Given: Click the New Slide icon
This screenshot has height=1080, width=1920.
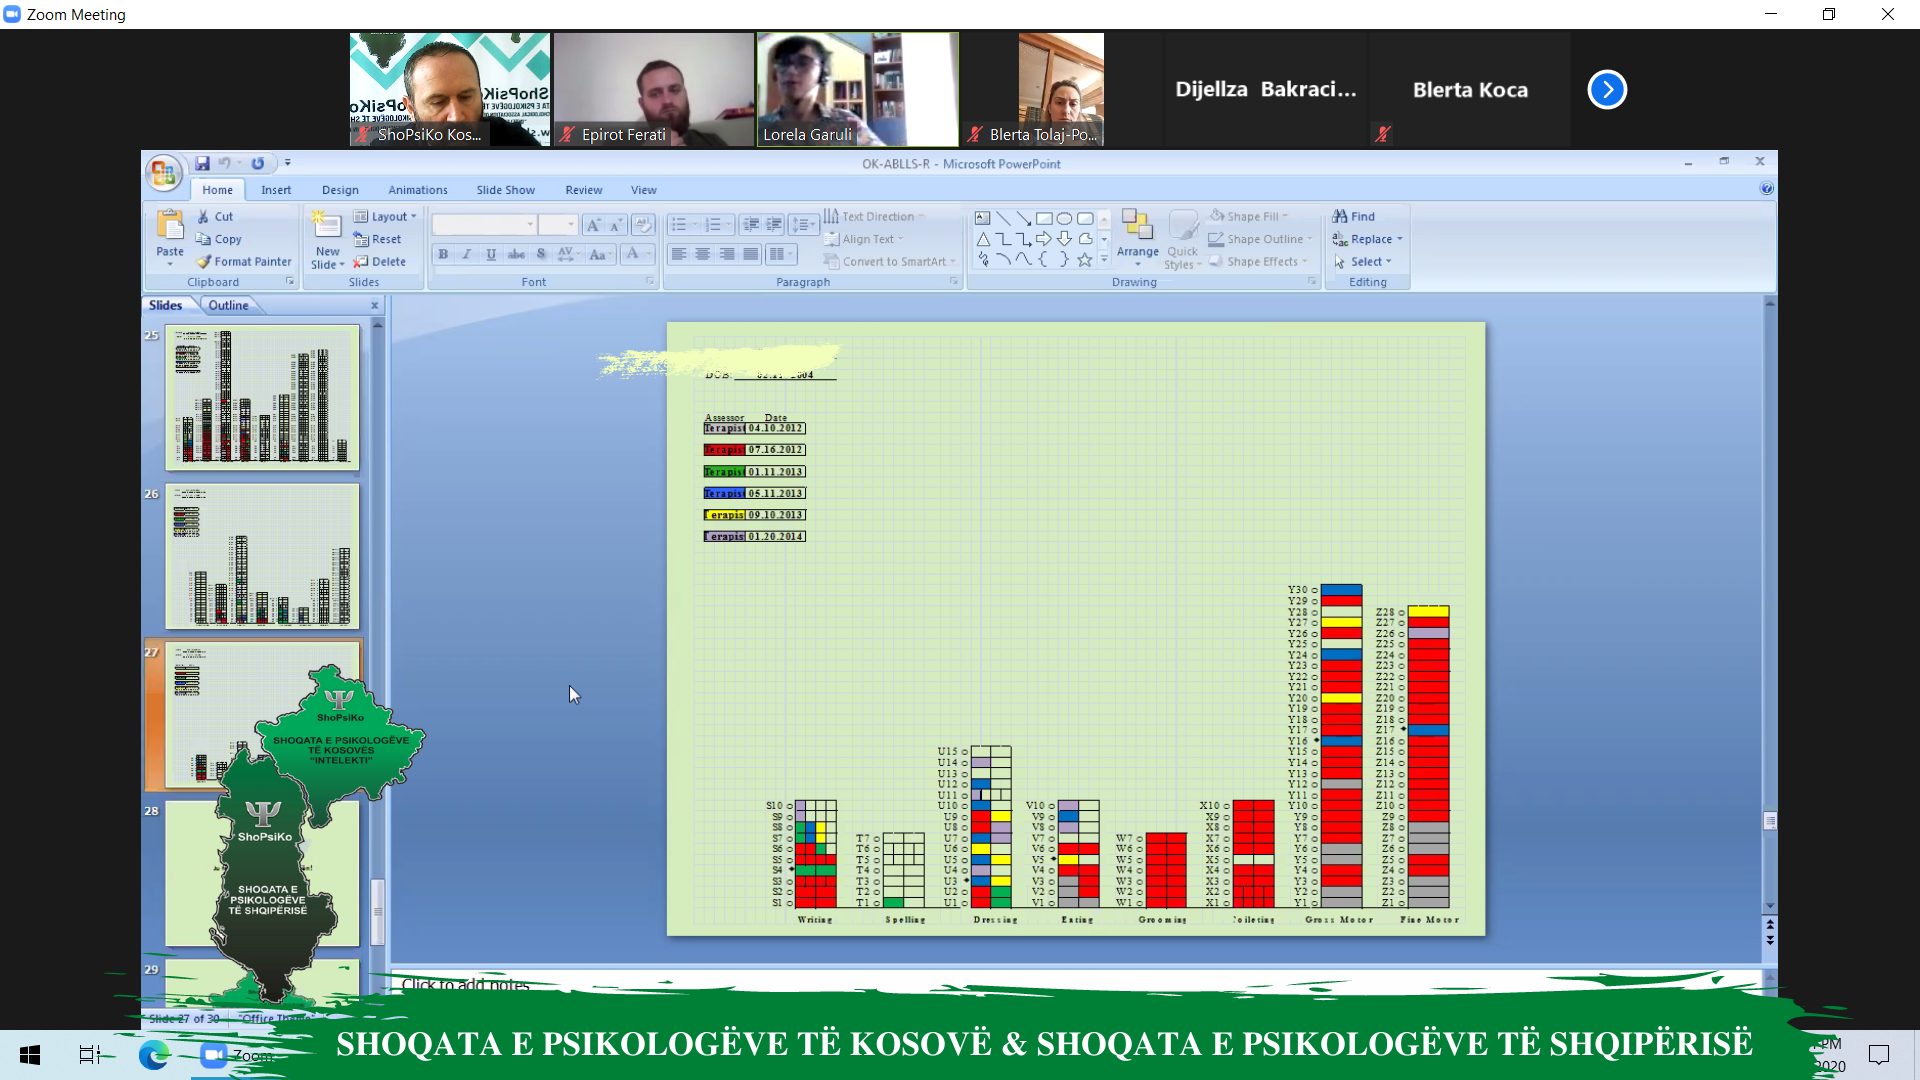Looking at the screenshot, I should 327,225.
